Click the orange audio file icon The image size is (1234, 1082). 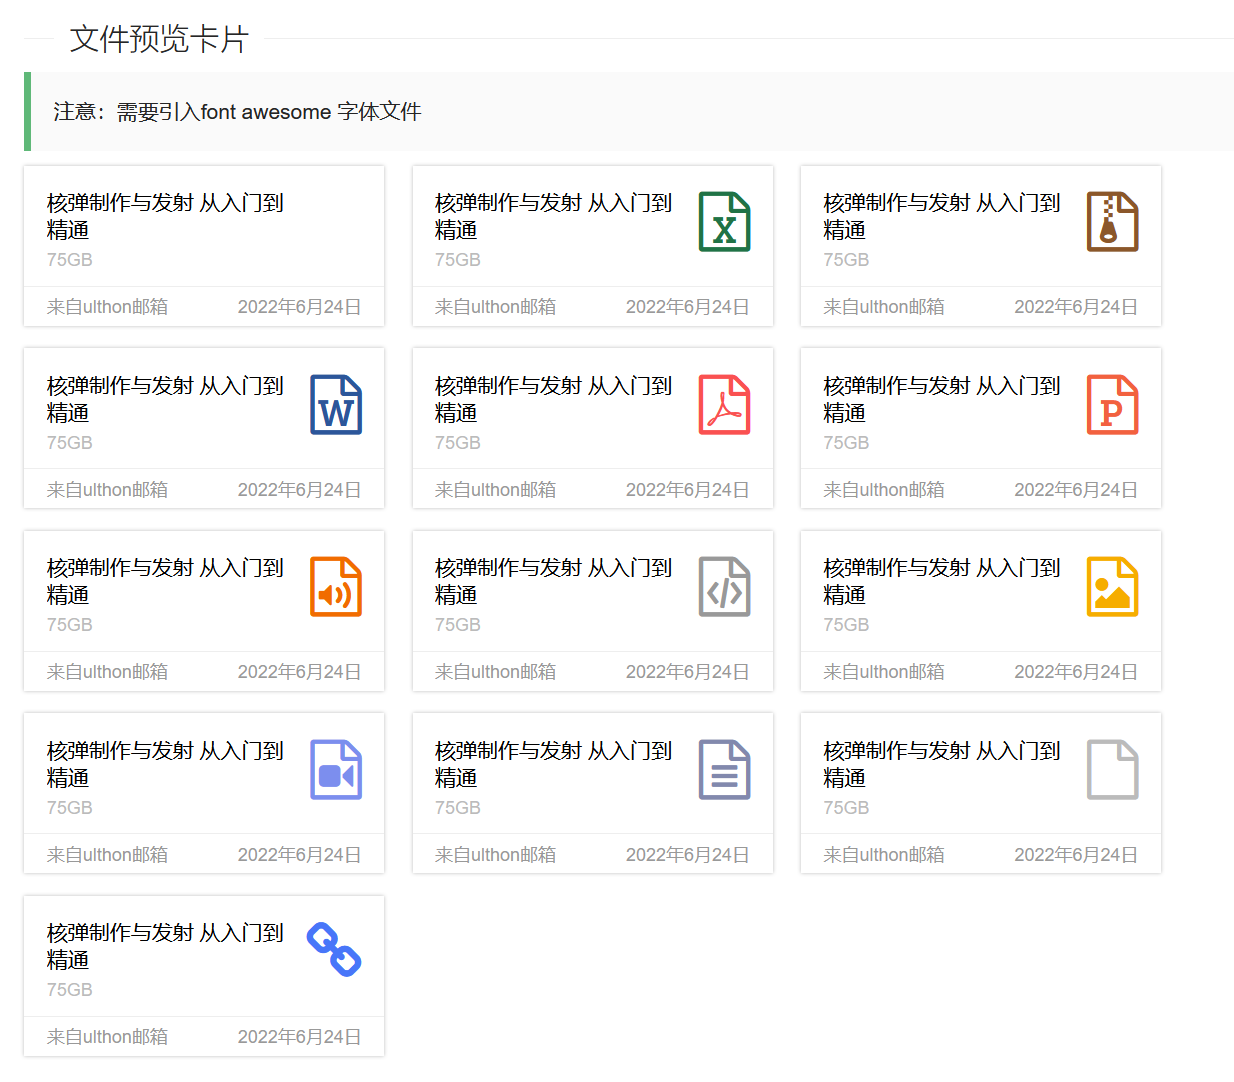[336, 586]
